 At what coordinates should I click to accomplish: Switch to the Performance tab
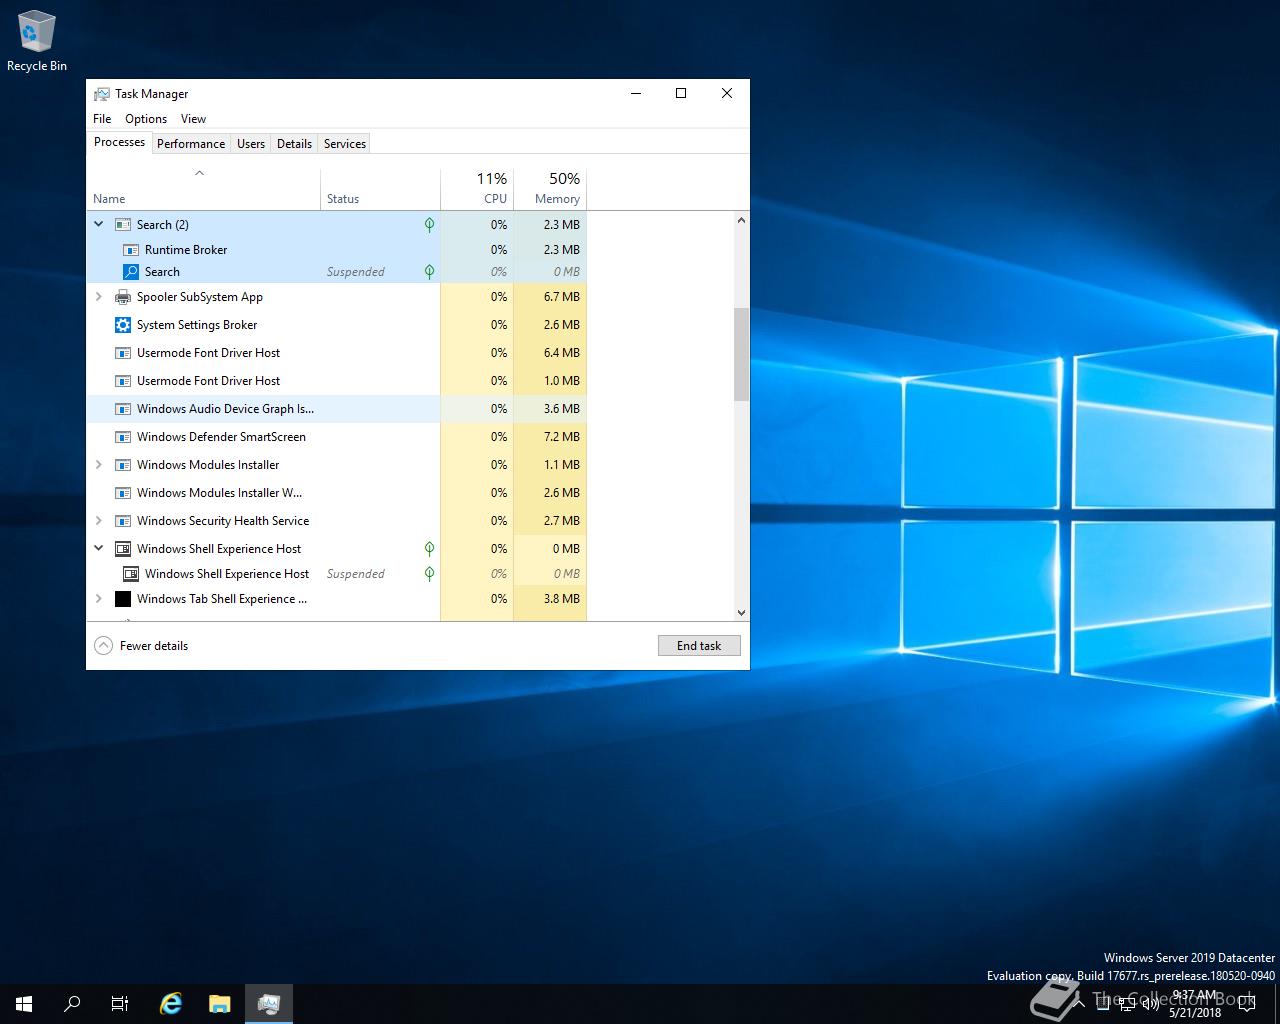(191, 144)
